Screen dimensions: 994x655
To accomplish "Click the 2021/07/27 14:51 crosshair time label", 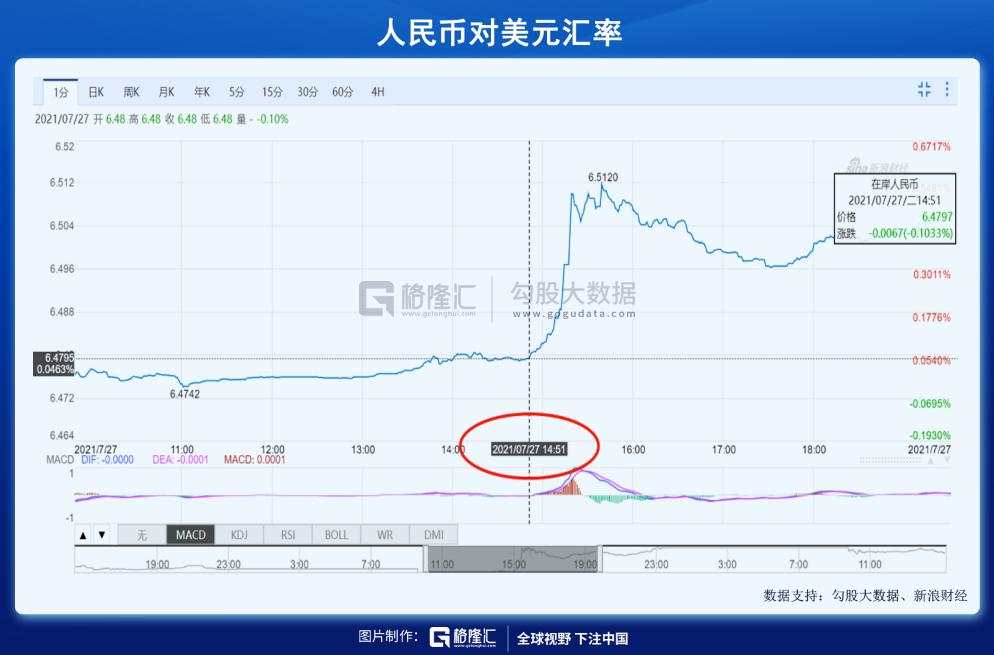I will (x=529, y=449).
